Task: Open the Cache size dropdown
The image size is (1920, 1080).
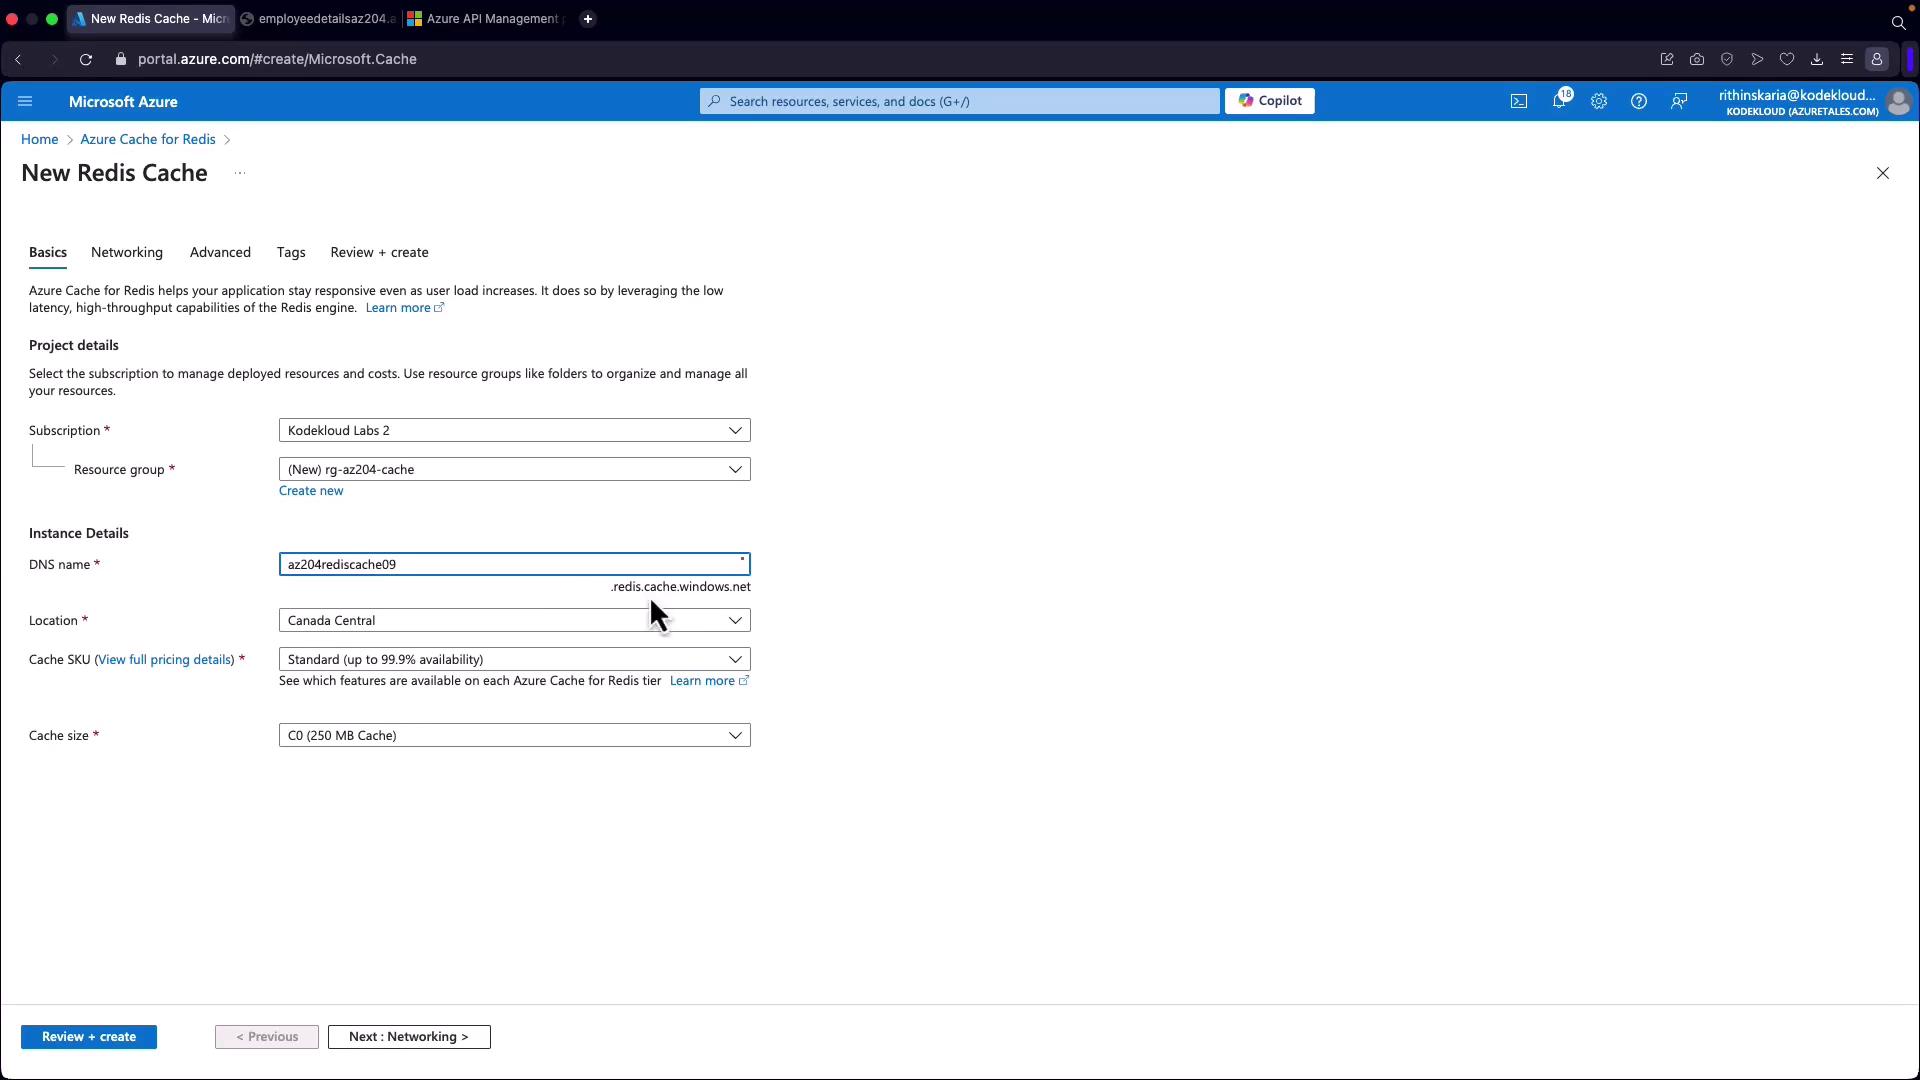Action: pyautogui.click(x=514, y=735)
